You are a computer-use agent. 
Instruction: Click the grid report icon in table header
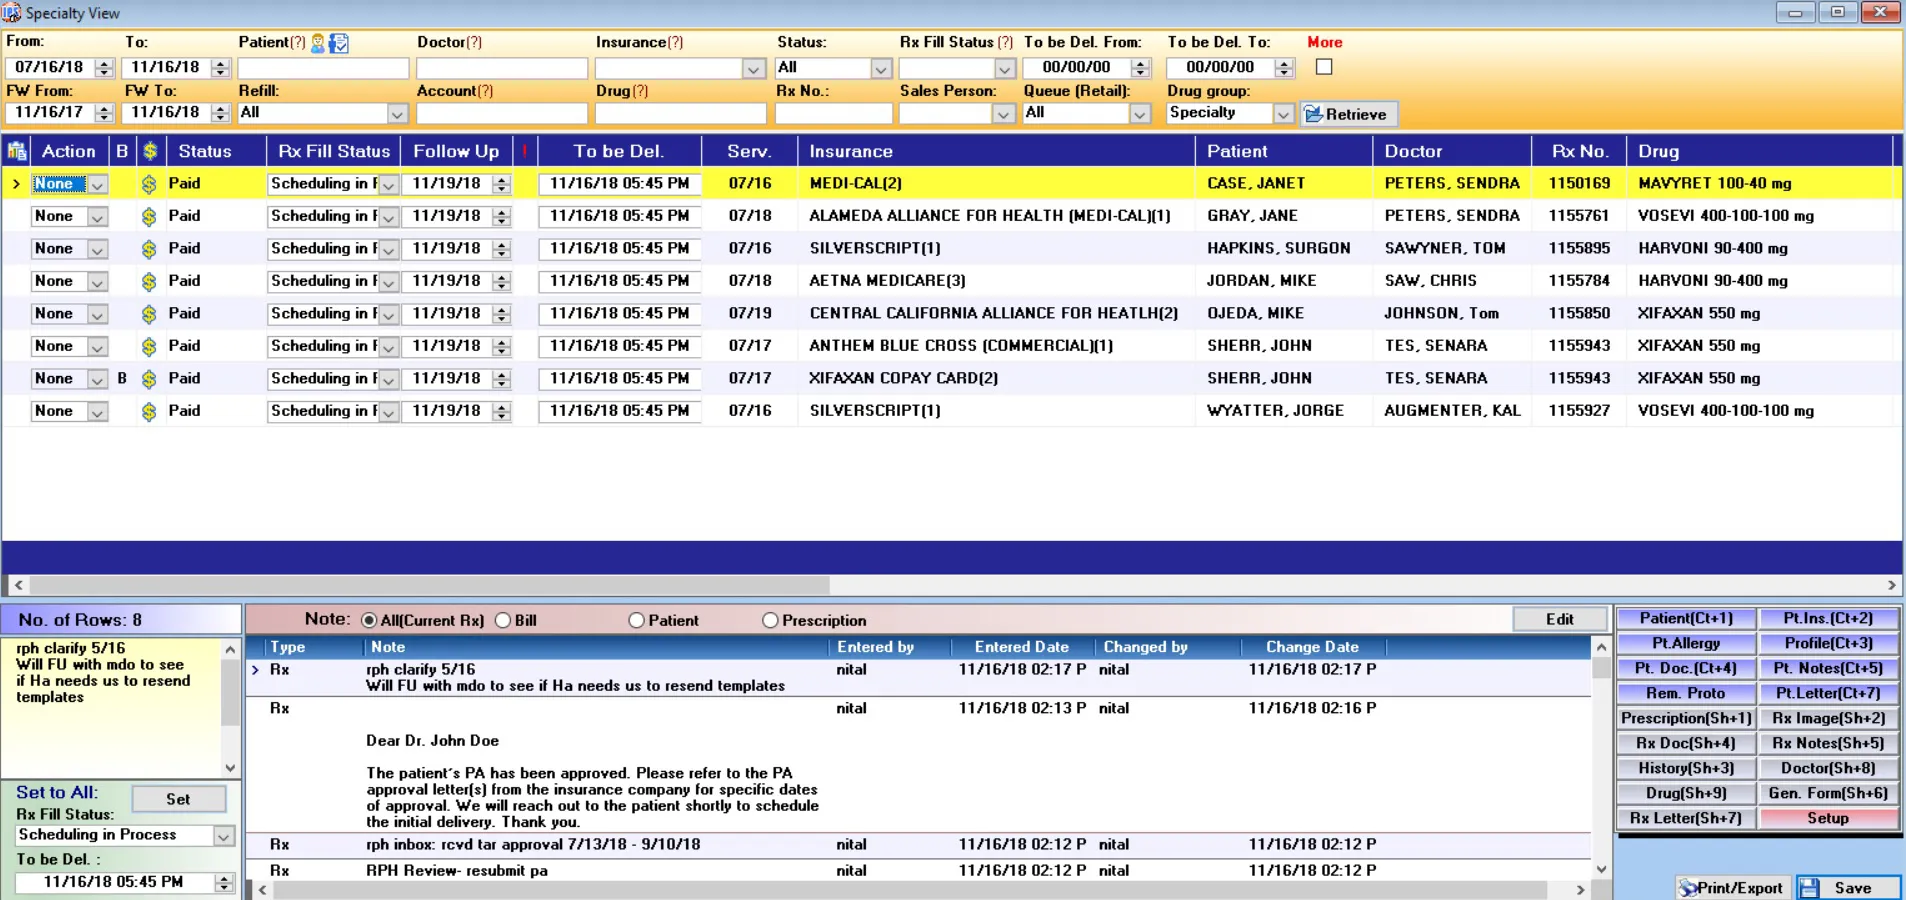pyautogui.click(x=17, y=152)
